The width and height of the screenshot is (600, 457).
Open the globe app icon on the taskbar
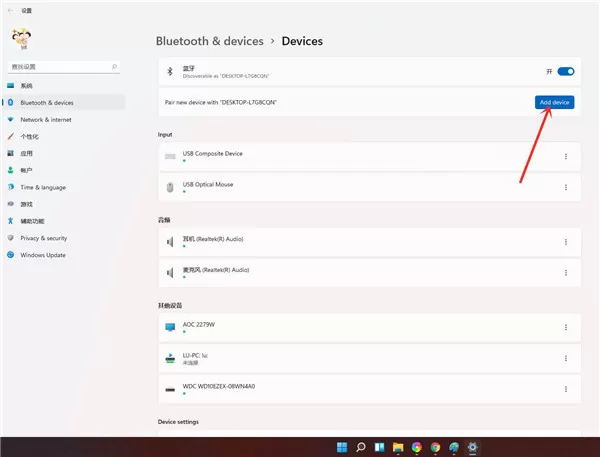[454, 447]
